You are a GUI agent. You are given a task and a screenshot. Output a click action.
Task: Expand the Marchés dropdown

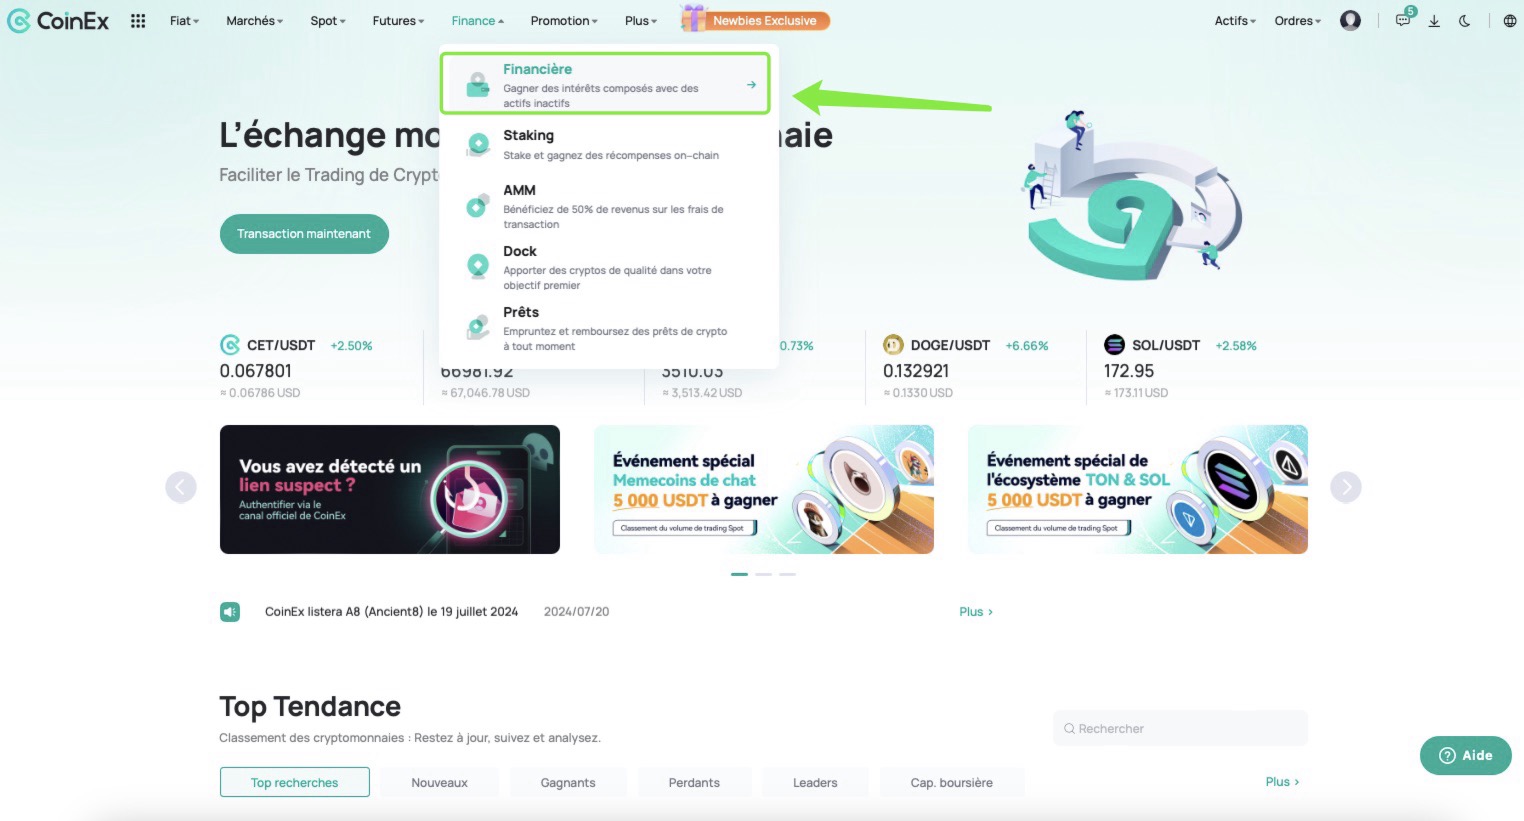tap(254, 20)
